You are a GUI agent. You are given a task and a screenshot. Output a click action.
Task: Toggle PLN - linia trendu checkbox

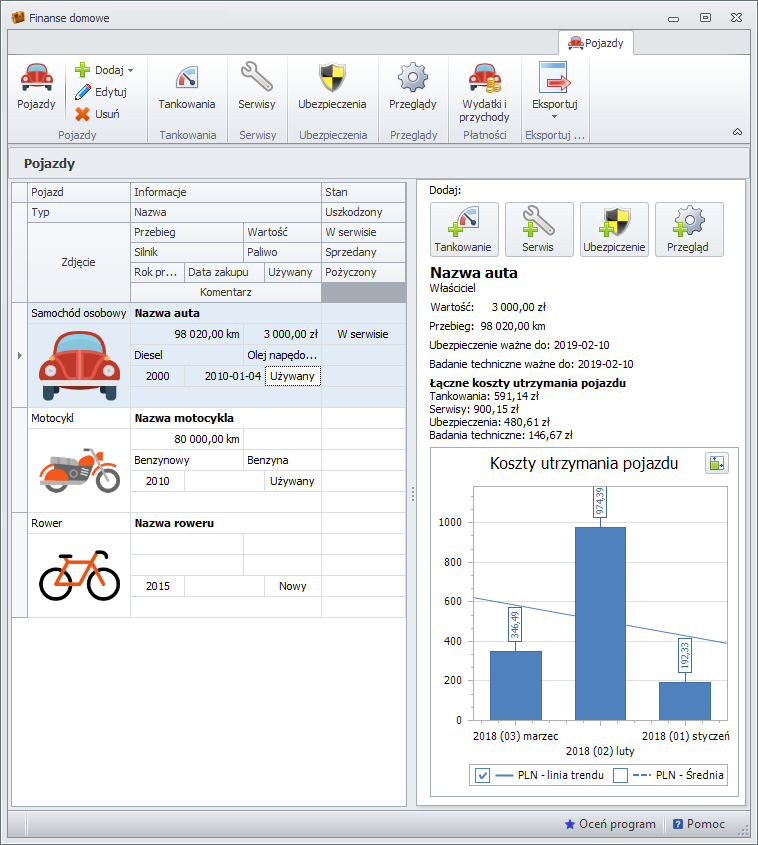click(482, 776)
